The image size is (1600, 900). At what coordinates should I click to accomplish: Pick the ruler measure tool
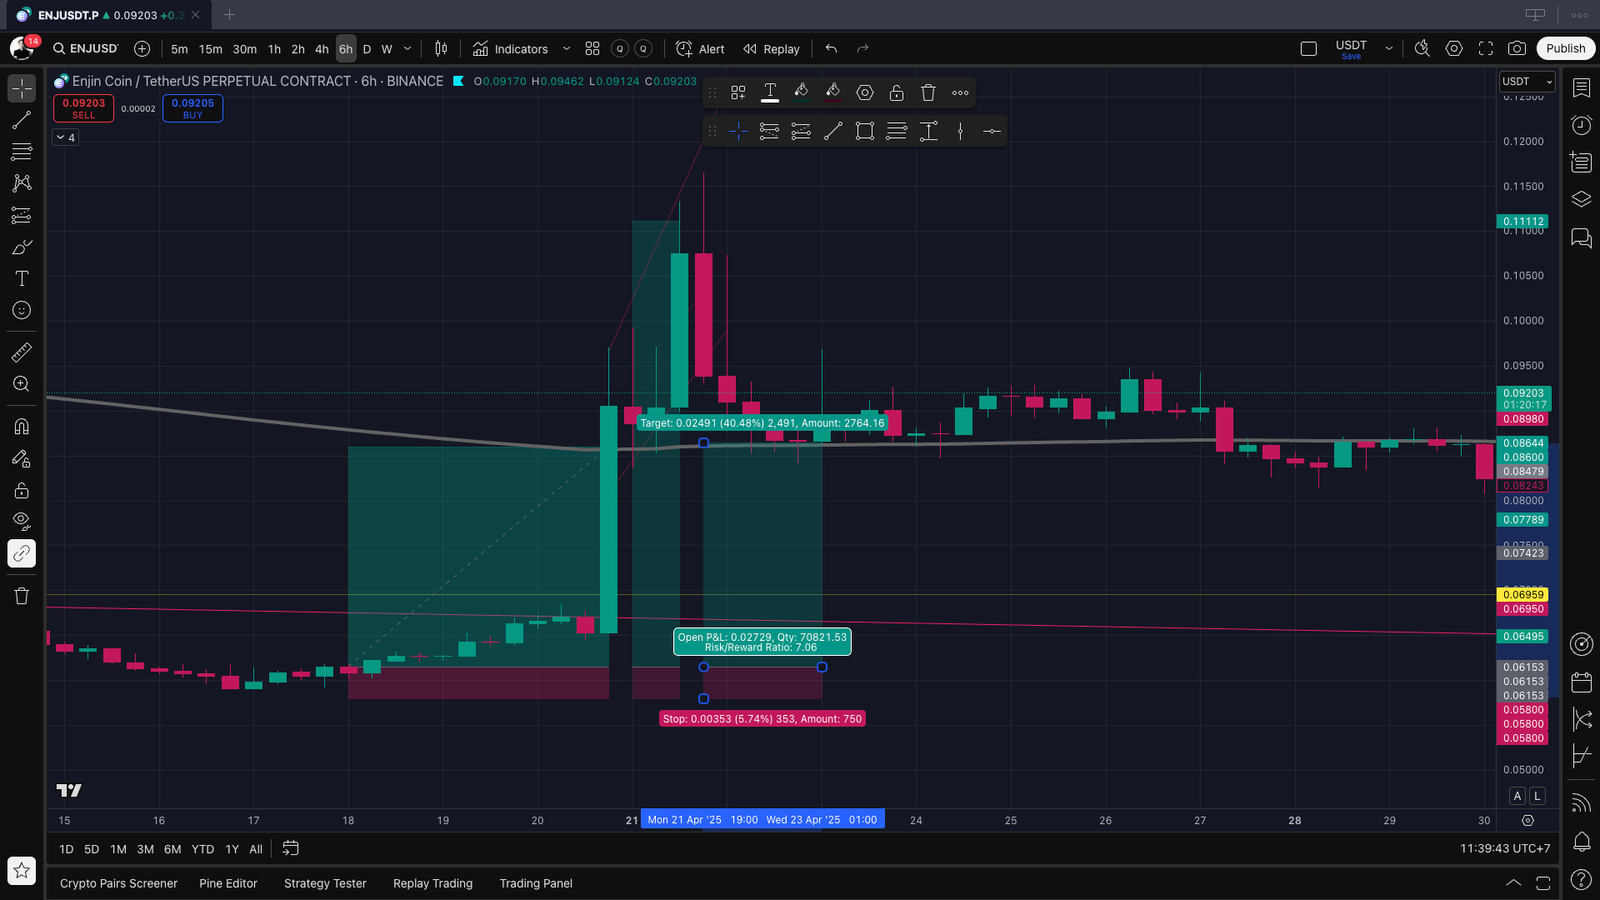tap(21, 352)
